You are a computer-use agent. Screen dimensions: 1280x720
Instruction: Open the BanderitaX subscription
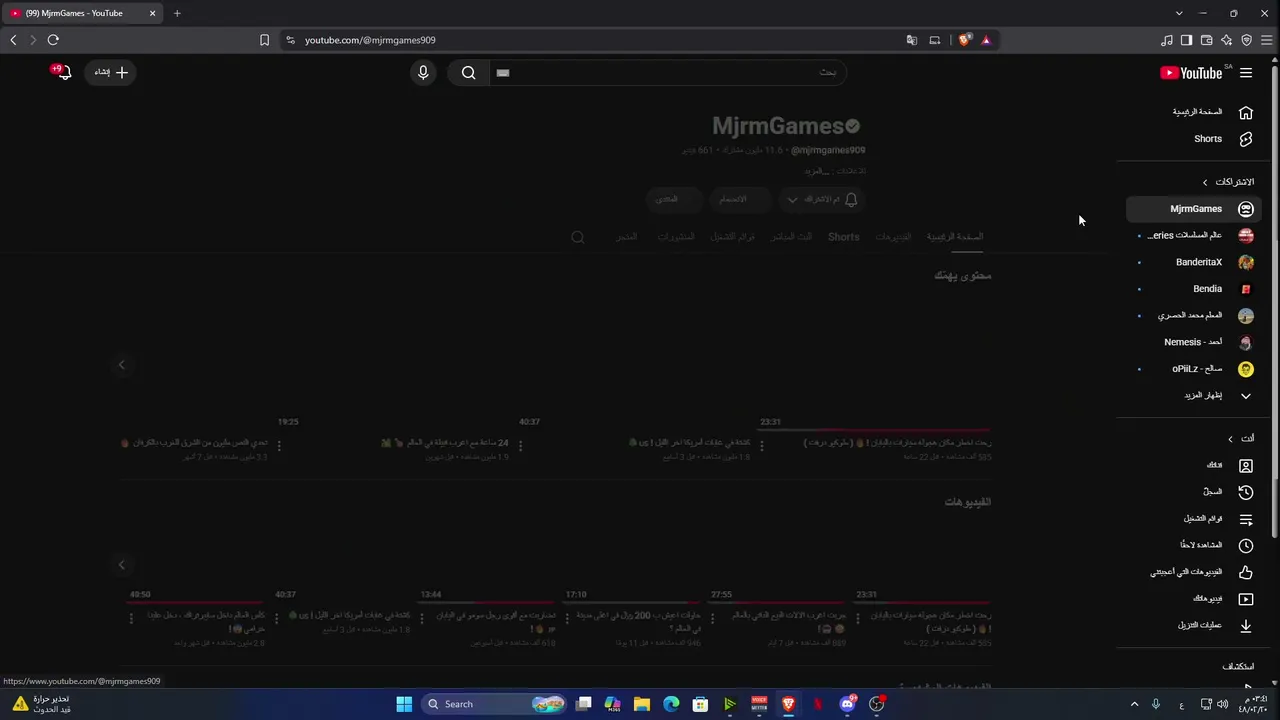1196,262
